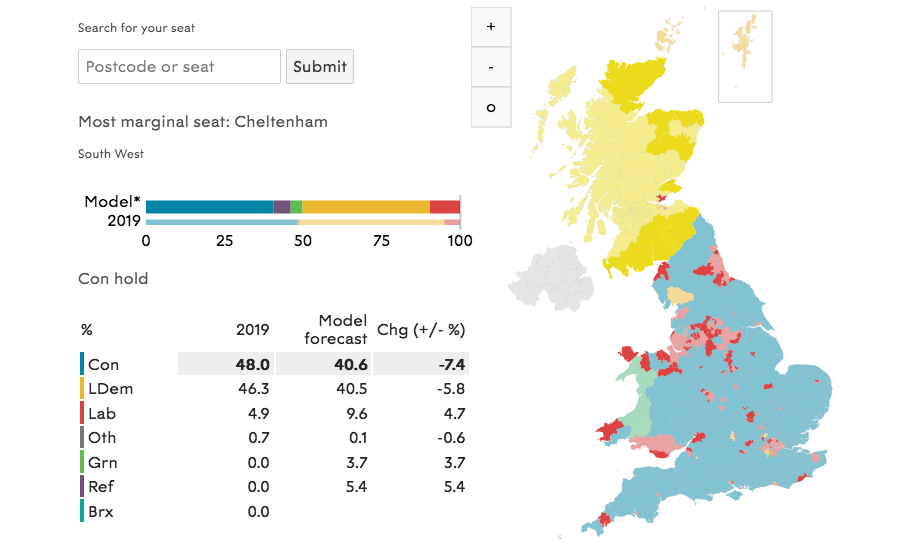The image size is (913, 554).
Task: Select the Lab row in the table
Action: click(274, 414)
